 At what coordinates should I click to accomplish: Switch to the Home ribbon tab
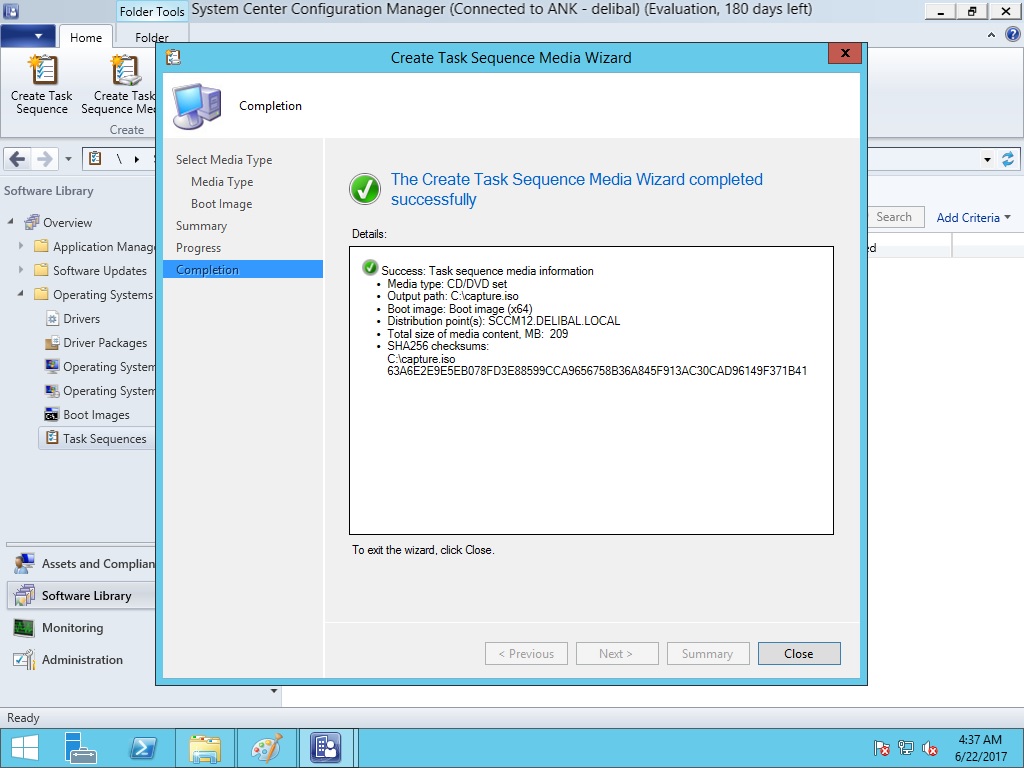(85, 38)
